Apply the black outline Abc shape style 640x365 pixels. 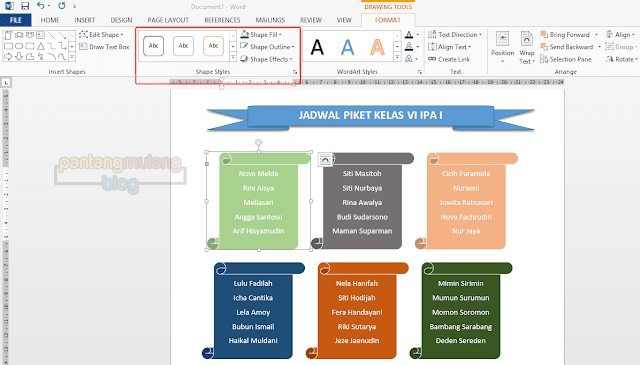153,46
